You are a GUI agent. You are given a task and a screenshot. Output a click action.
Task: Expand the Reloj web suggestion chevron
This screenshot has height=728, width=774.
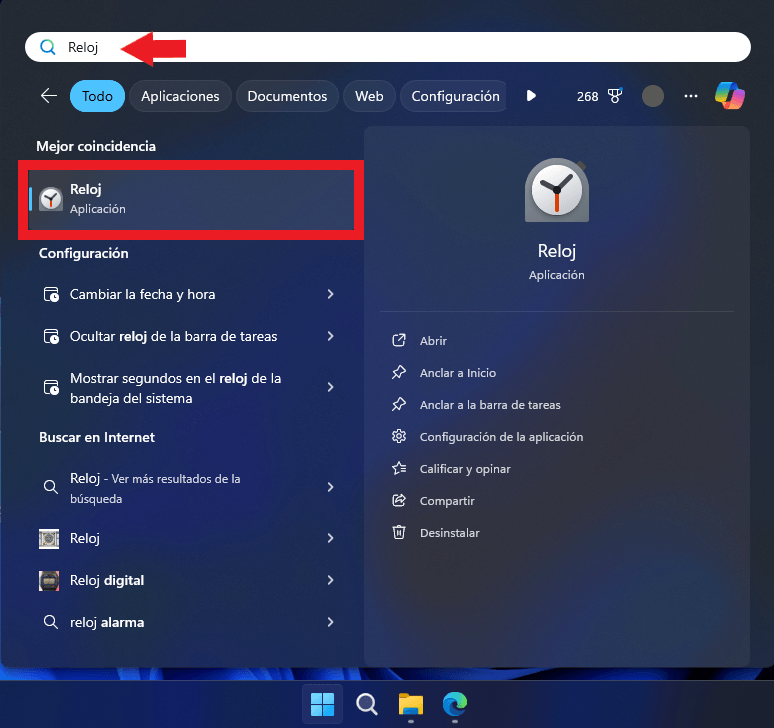tap(330, 538)
